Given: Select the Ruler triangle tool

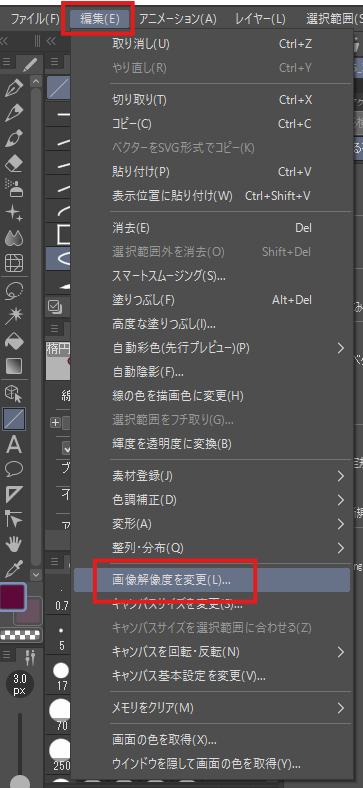Looking at the screenshot, I should (14, 495).
